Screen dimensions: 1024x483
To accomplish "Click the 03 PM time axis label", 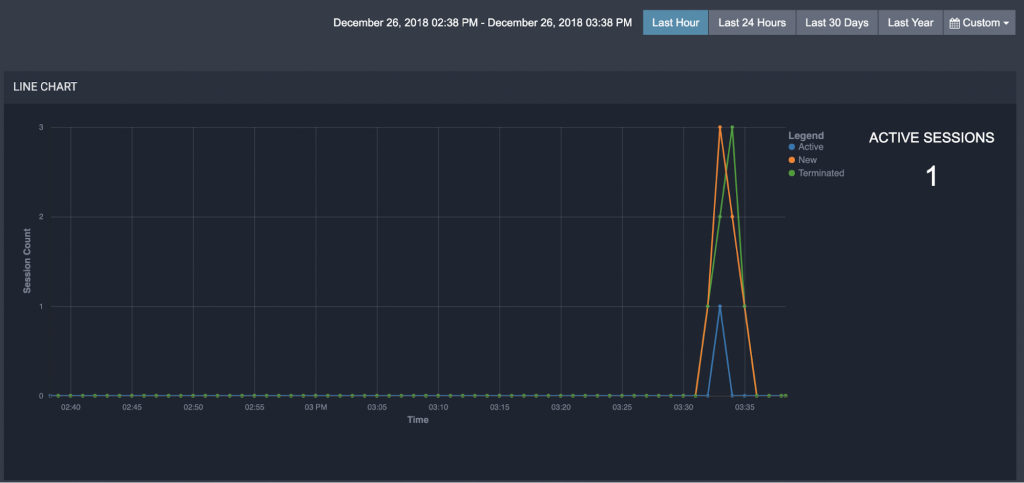I will pyautogui.click(x=316, y=408).
